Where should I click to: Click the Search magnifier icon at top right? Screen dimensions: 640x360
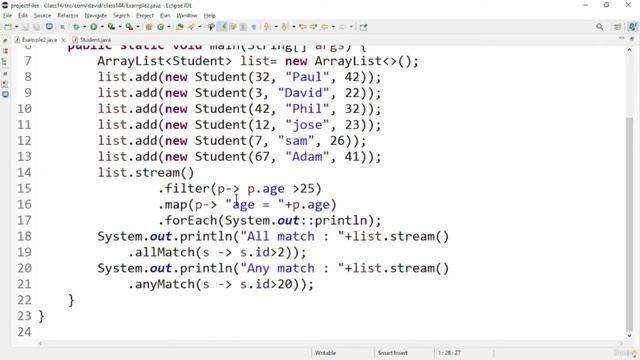[x=600, y=27]
